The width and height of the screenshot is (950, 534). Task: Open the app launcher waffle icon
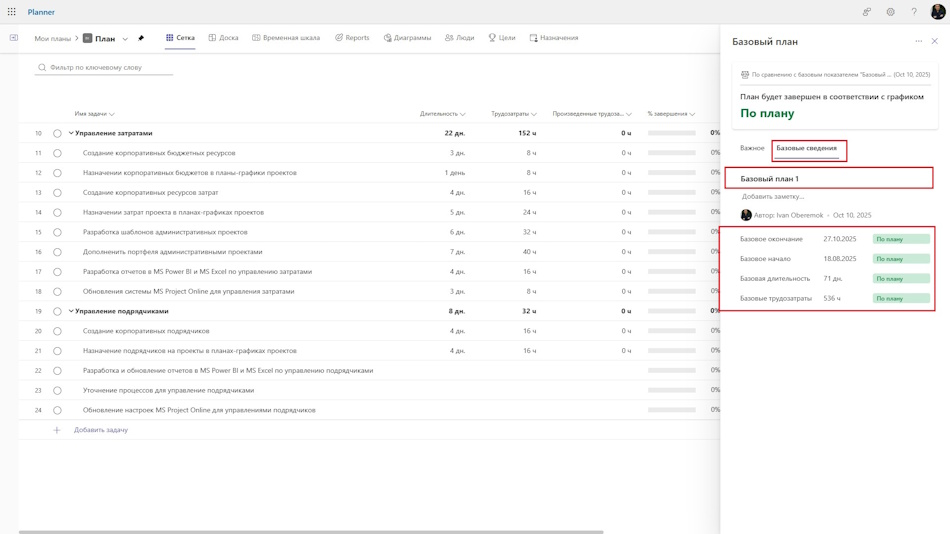(12, 12)
